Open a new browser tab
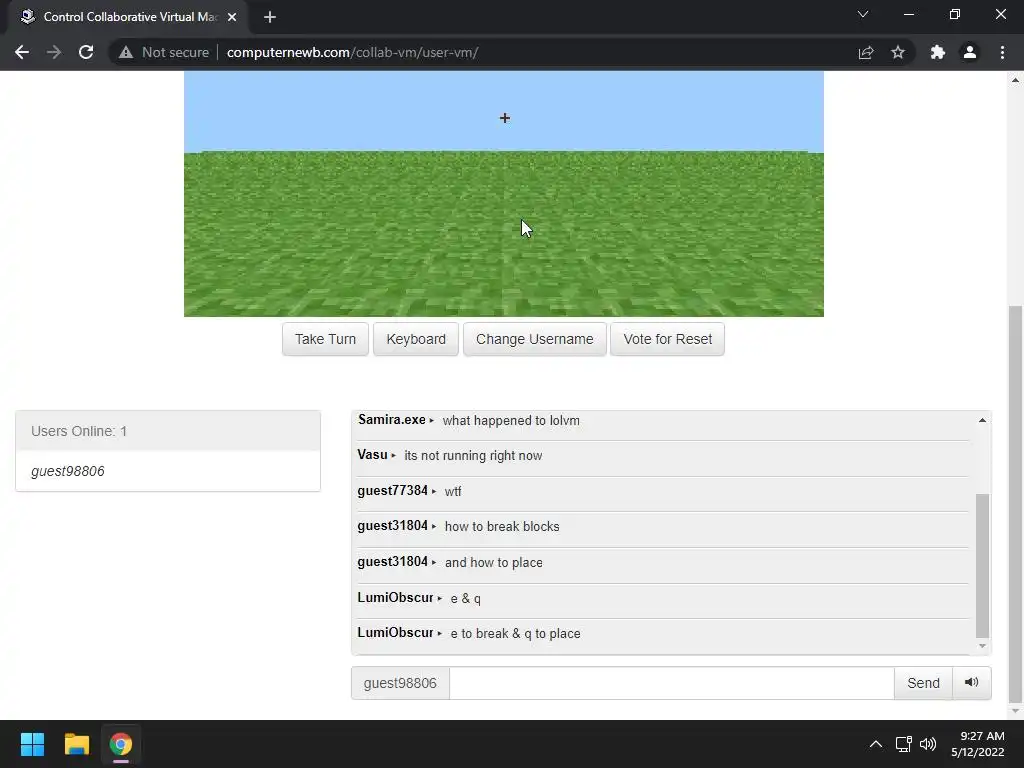This screenshot has width=1024, height=768. point(270,17)
